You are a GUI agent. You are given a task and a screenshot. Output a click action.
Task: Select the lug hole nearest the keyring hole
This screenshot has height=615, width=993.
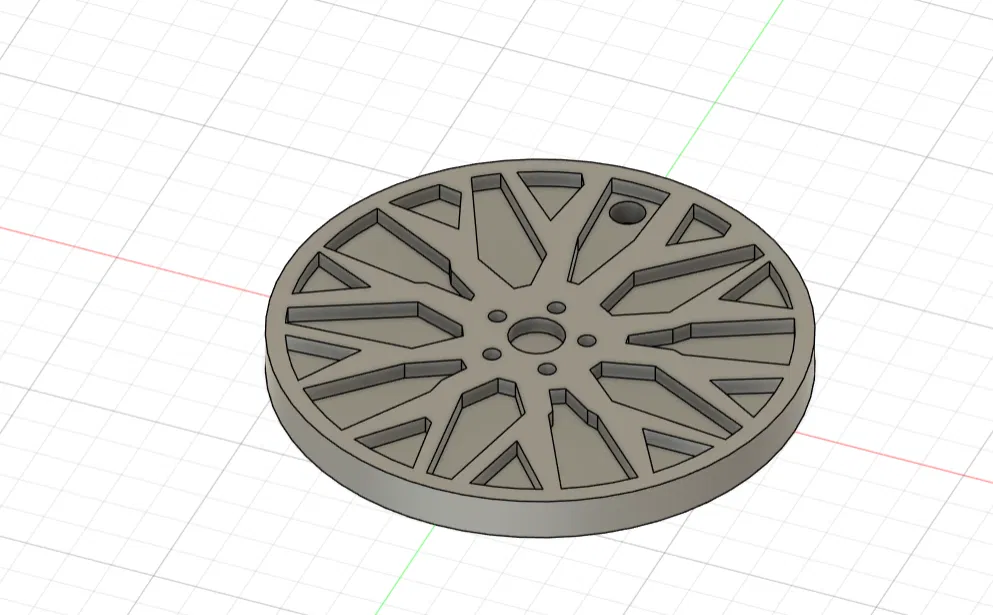point(556,308)
